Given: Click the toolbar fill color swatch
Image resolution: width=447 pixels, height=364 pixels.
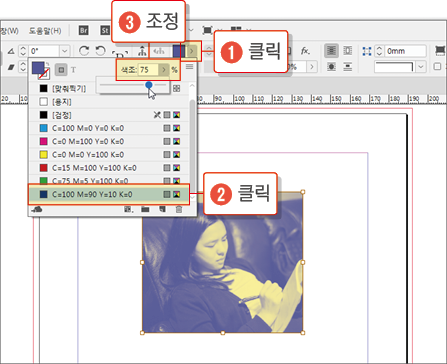Looking at the screenshot, I should click(179, 51).
